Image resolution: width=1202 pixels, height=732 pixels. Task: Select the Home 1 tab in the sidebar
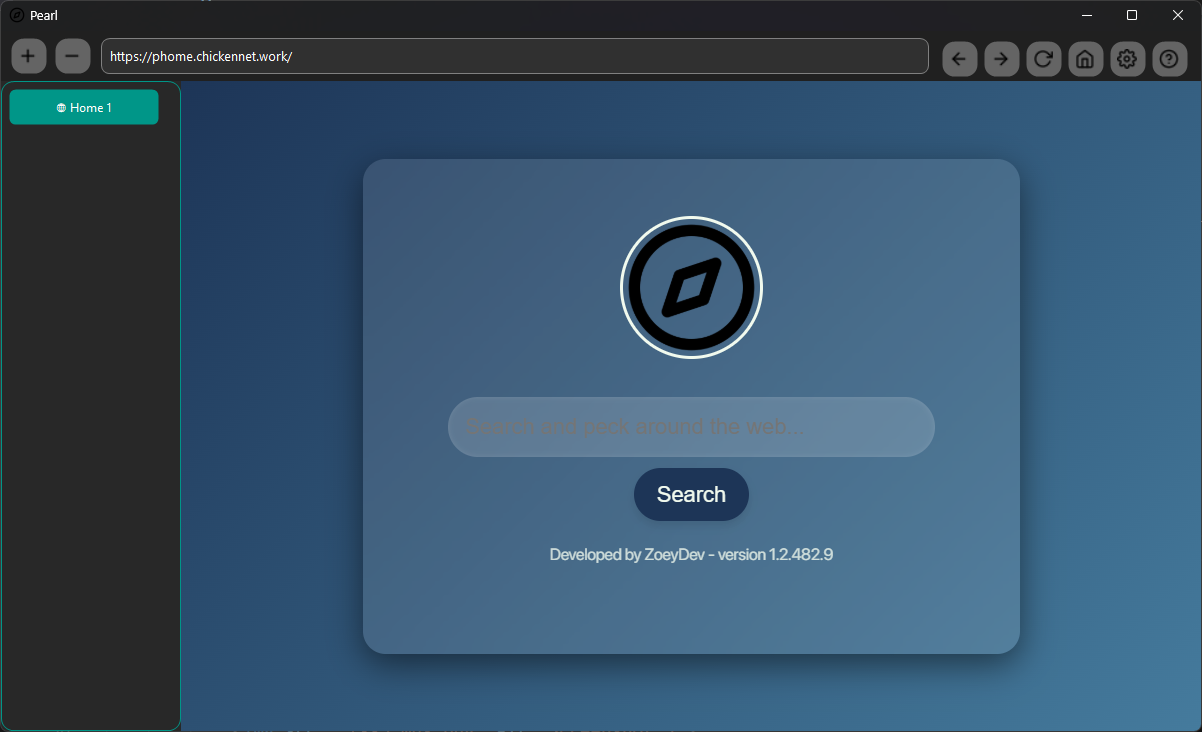[83, 107]
